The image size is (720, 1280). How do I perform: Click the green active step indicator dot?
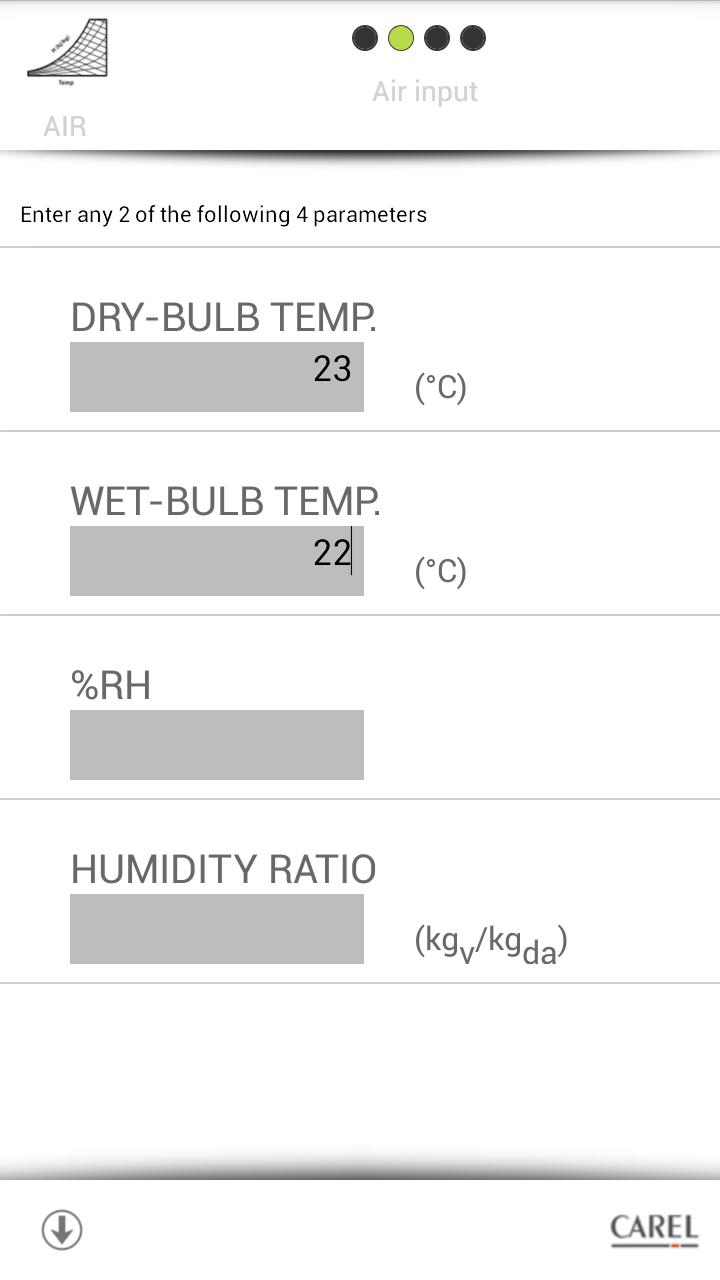pyautogui.click(x=401, y=37)
